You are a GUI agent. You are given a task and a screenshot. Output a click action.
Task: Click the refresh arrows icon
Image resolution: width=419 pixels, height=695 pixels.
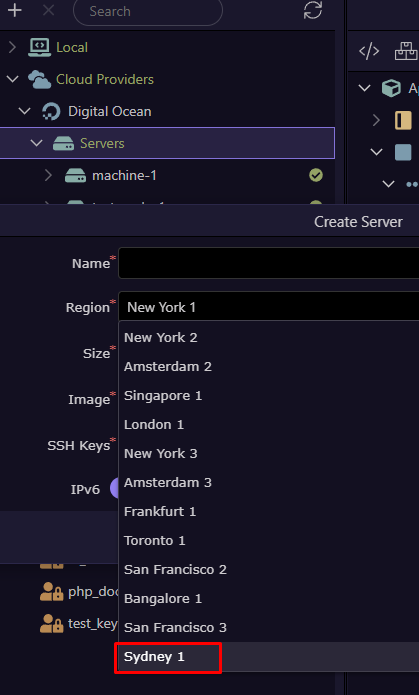[313, 11]
